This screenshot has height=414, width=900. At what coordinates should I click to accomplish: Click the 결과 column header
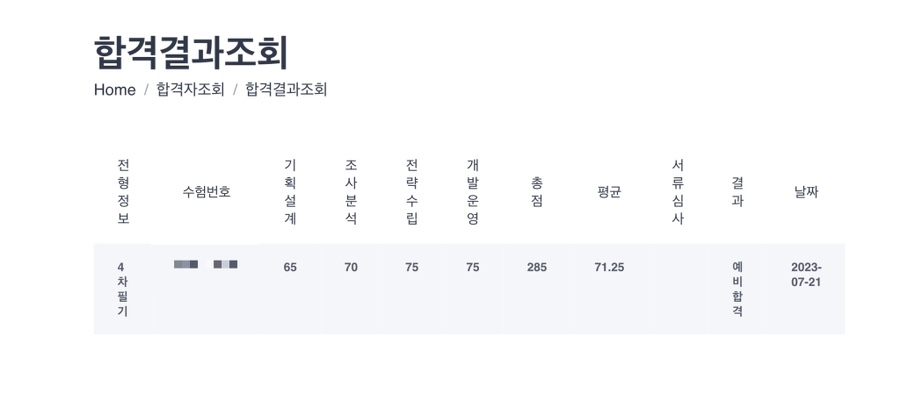click(738, 192)
